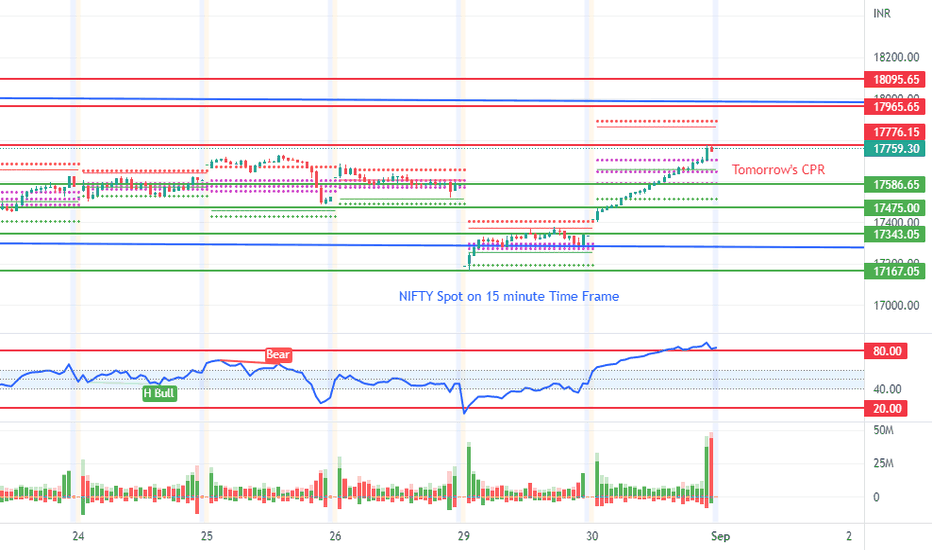
Task: Click date 30 on the time axis
Action: click(x=592, y=536)
